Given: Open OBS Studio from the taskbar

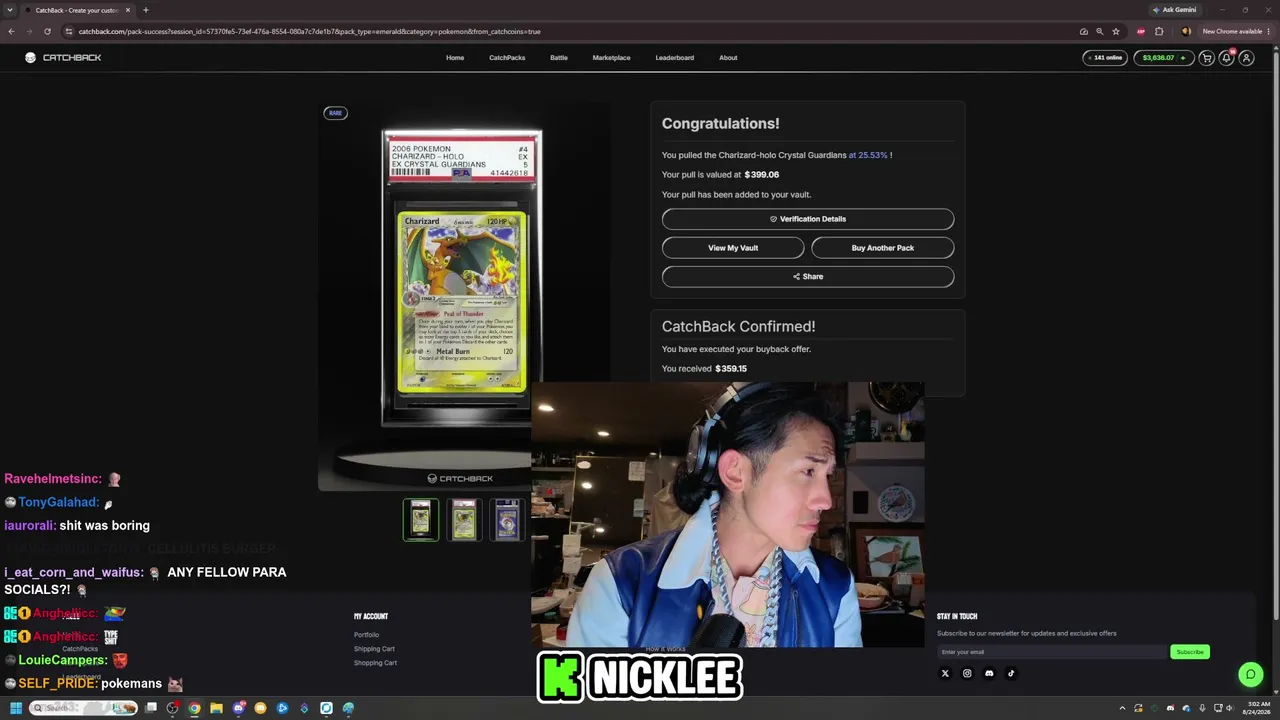Looking at the screenshot, I should pos(173,708).
